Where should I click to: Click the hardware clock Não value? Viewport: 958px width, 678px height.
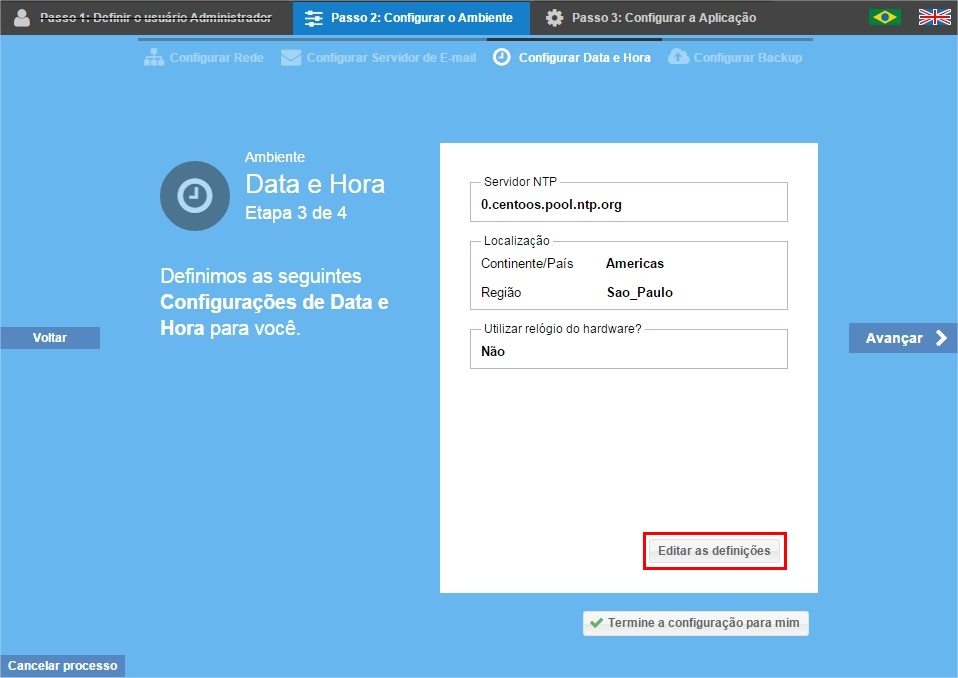click(x=493, y=352)
